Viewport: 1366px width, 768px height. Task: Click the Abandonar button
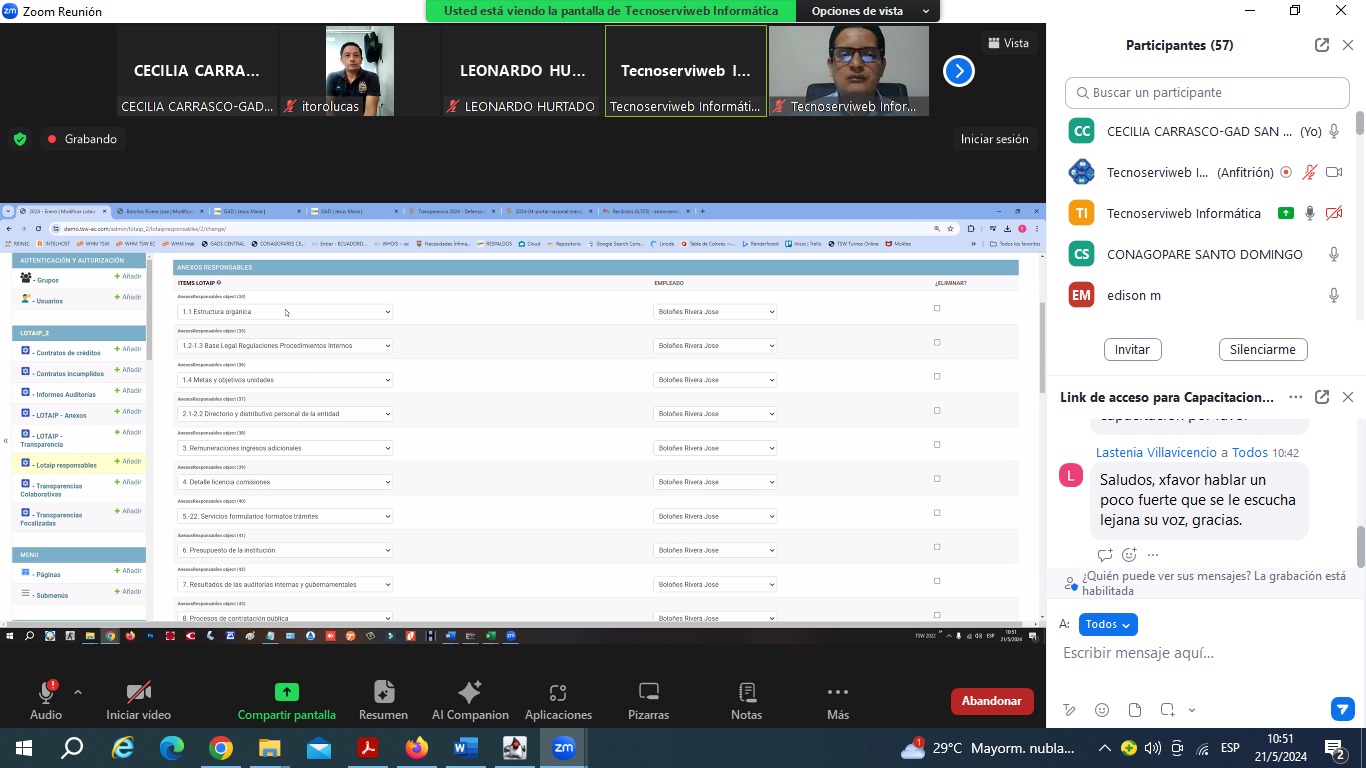click(991, 701)
